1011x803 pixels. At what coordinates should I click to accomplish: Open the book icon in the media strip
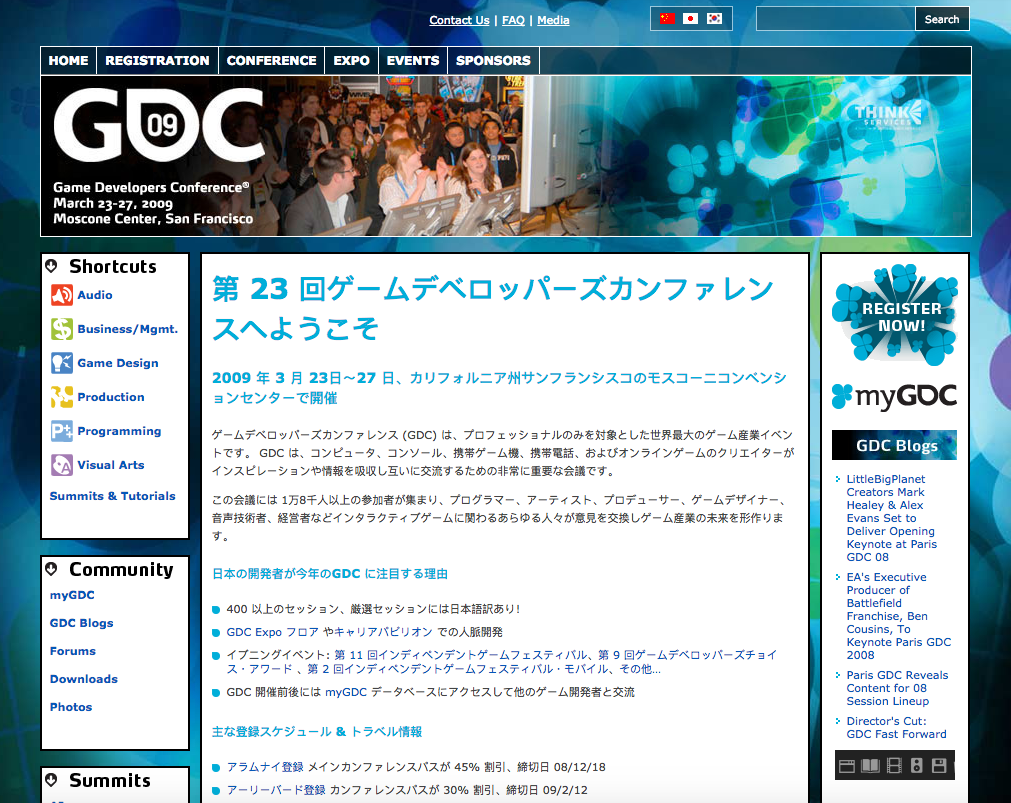coord(870,766)
